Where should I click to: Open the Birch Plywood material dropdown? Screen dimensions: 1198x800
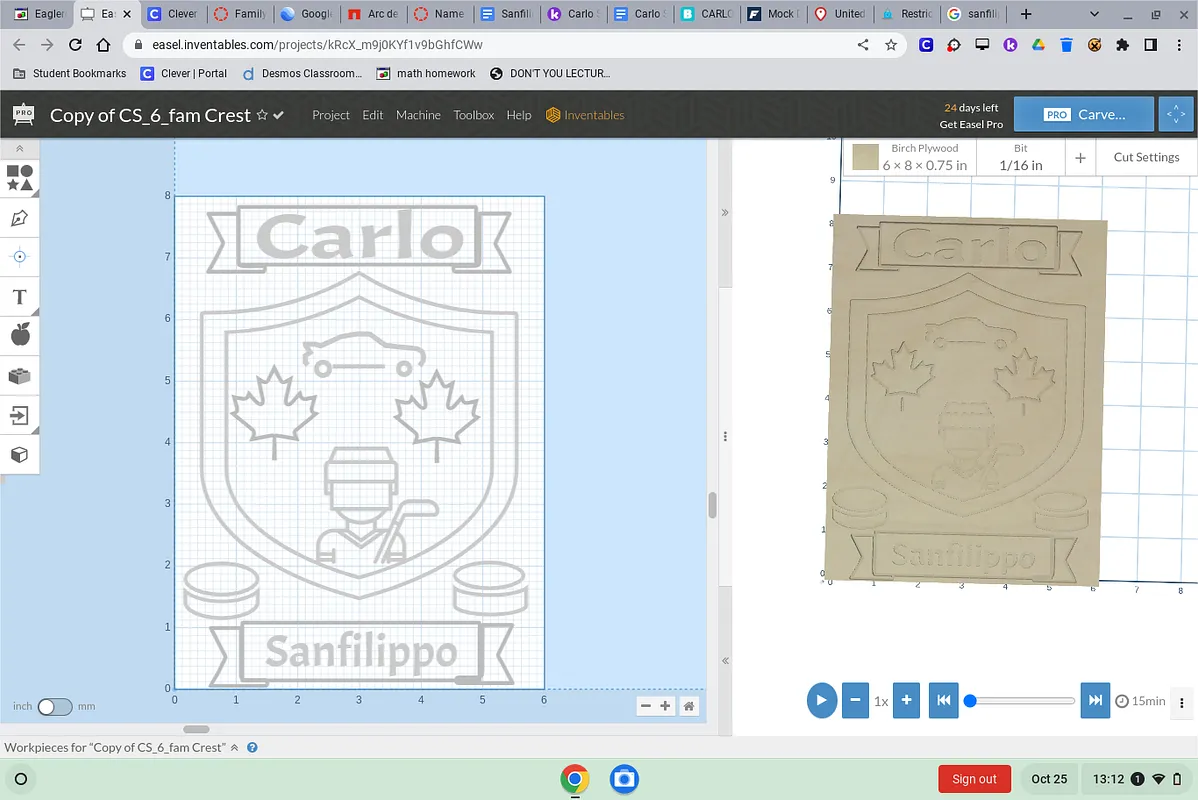tap(910, 157)
